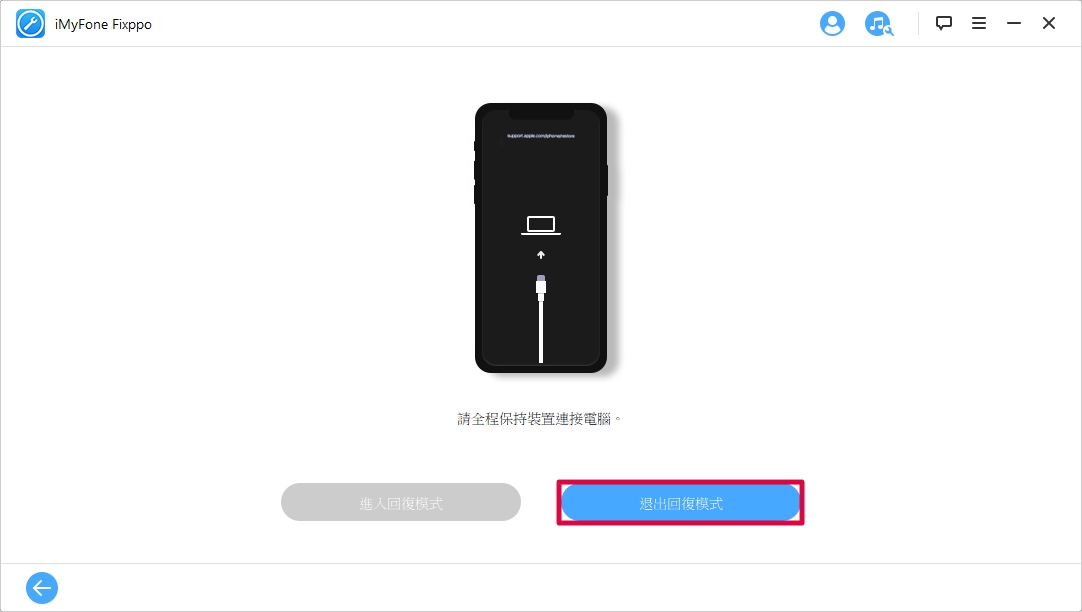Go back with the blue arrow button
This screenshot has height=612, width=1082.
[x=42, y=588]
